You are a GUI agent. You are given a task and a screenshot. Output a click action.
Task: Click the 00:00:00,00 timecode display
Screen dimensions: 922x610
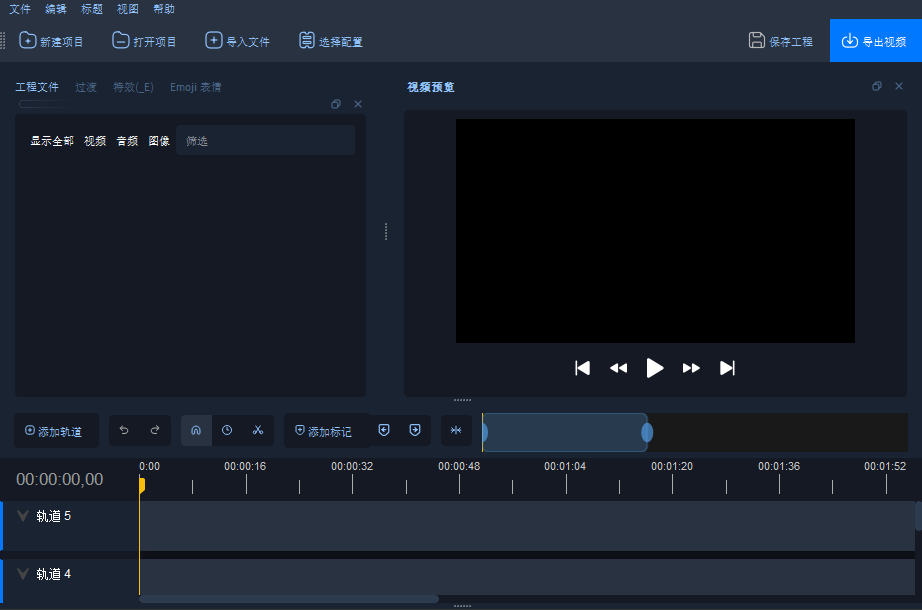pyautogui.click(x=59, y=479)
